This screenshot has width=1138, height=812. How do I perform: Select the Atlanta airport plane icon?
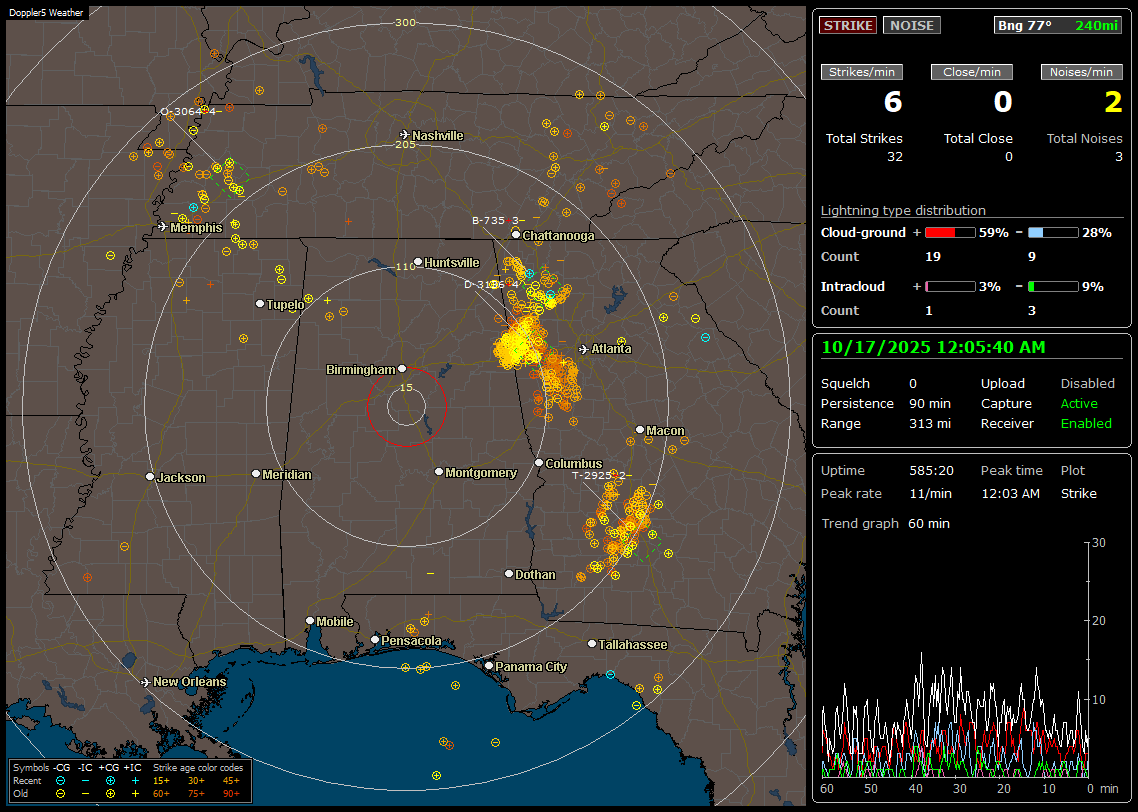coord(584,349)
